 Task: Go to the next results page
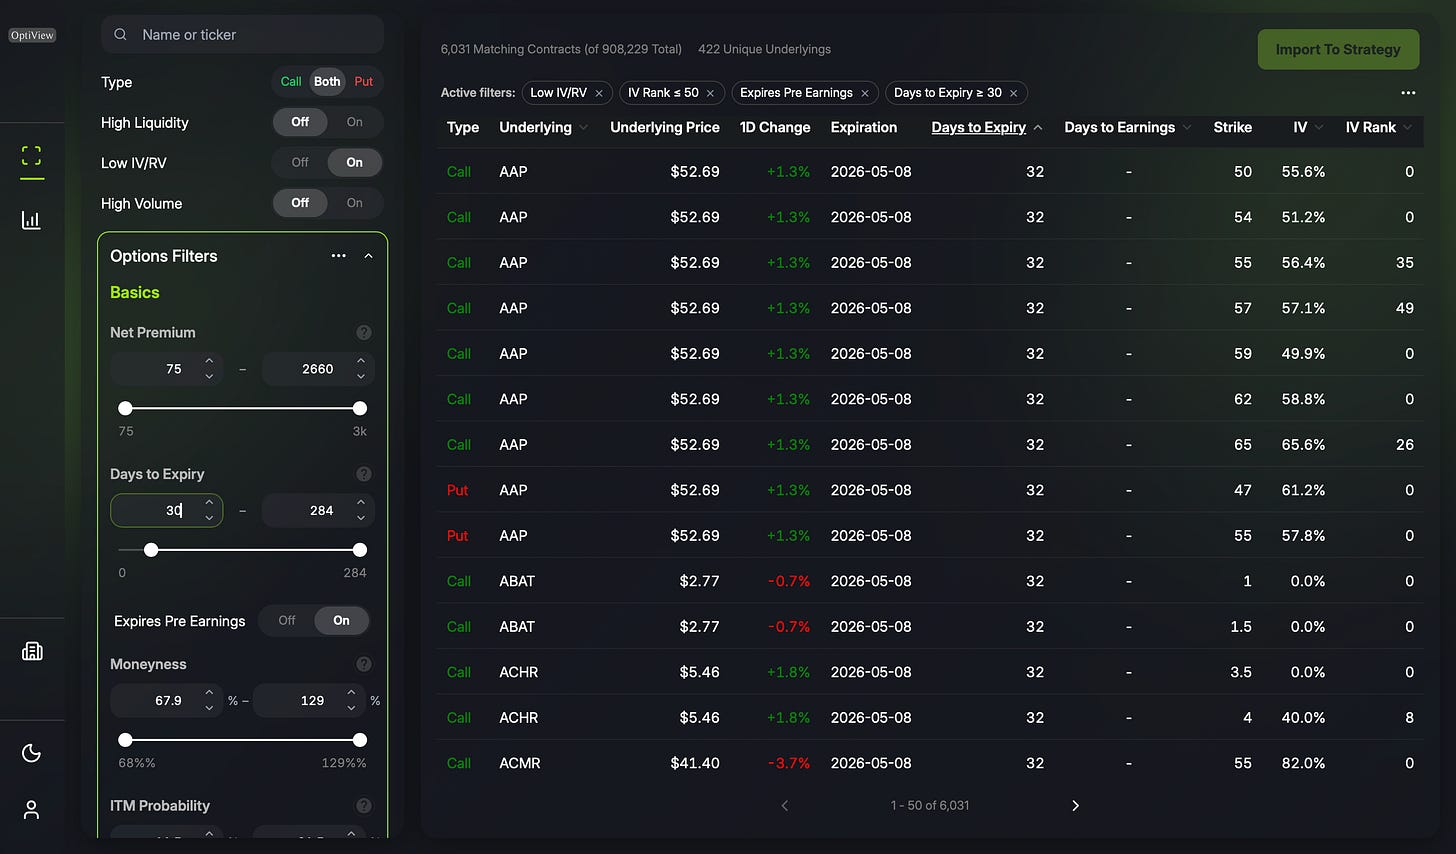tap(1075, 805)
